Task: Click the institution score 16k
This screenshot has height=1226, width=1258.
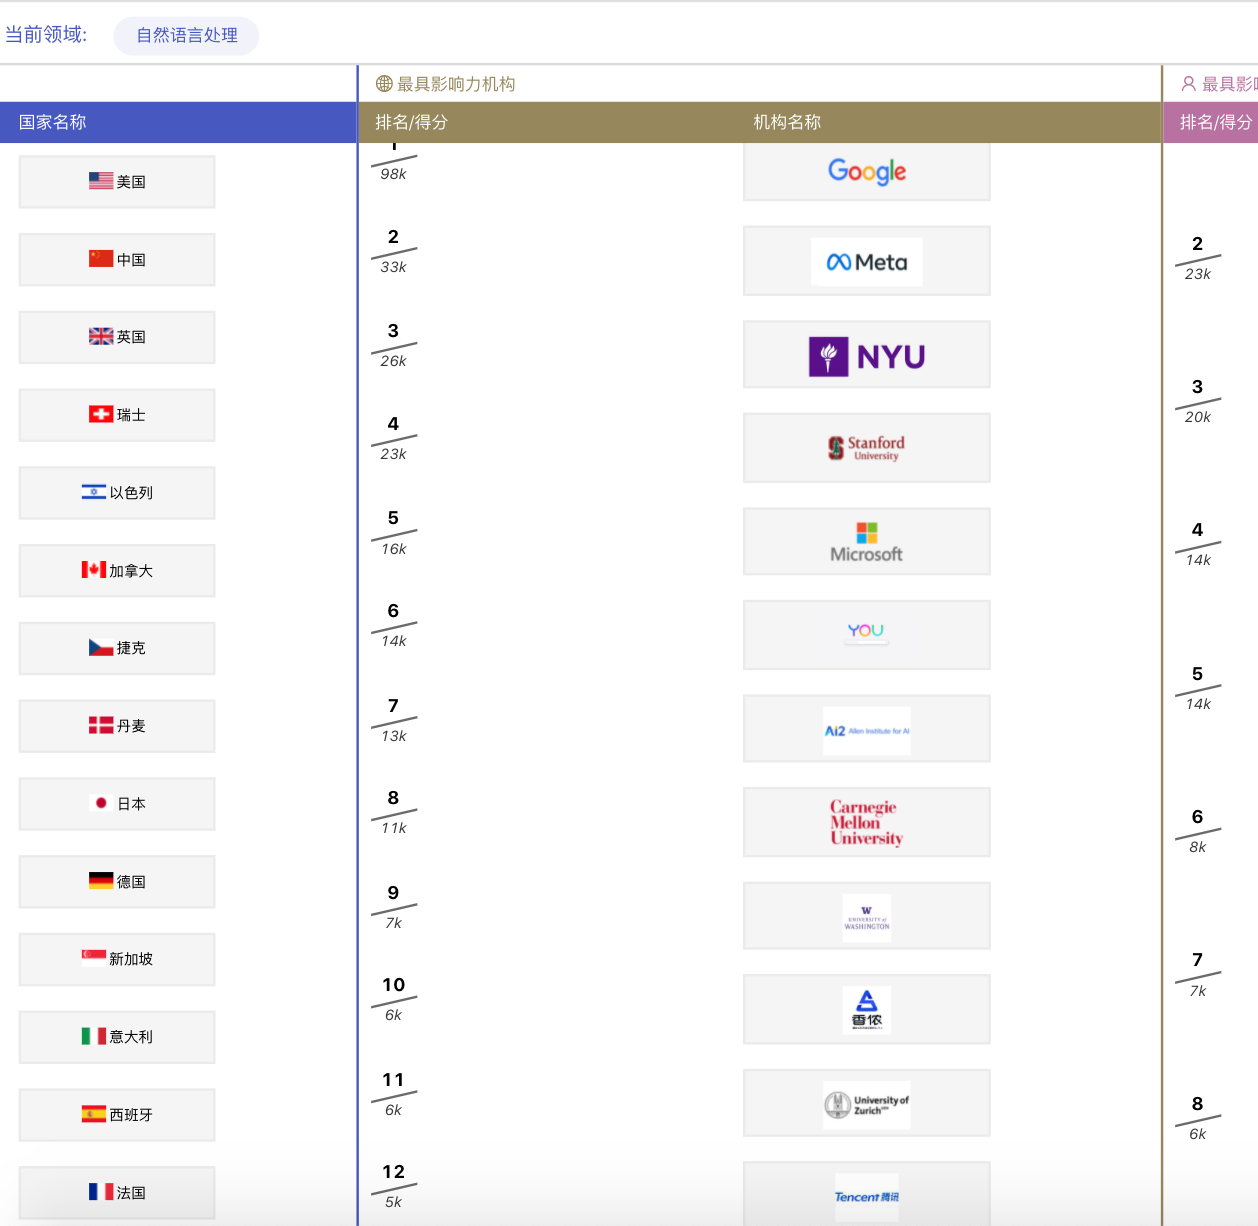Action: click(393, 549)
